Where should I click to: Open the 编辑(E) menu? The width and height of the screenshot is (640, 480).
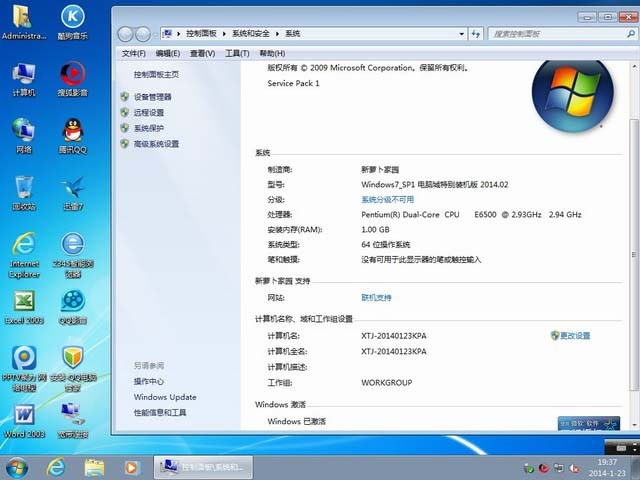click(168, 53)
